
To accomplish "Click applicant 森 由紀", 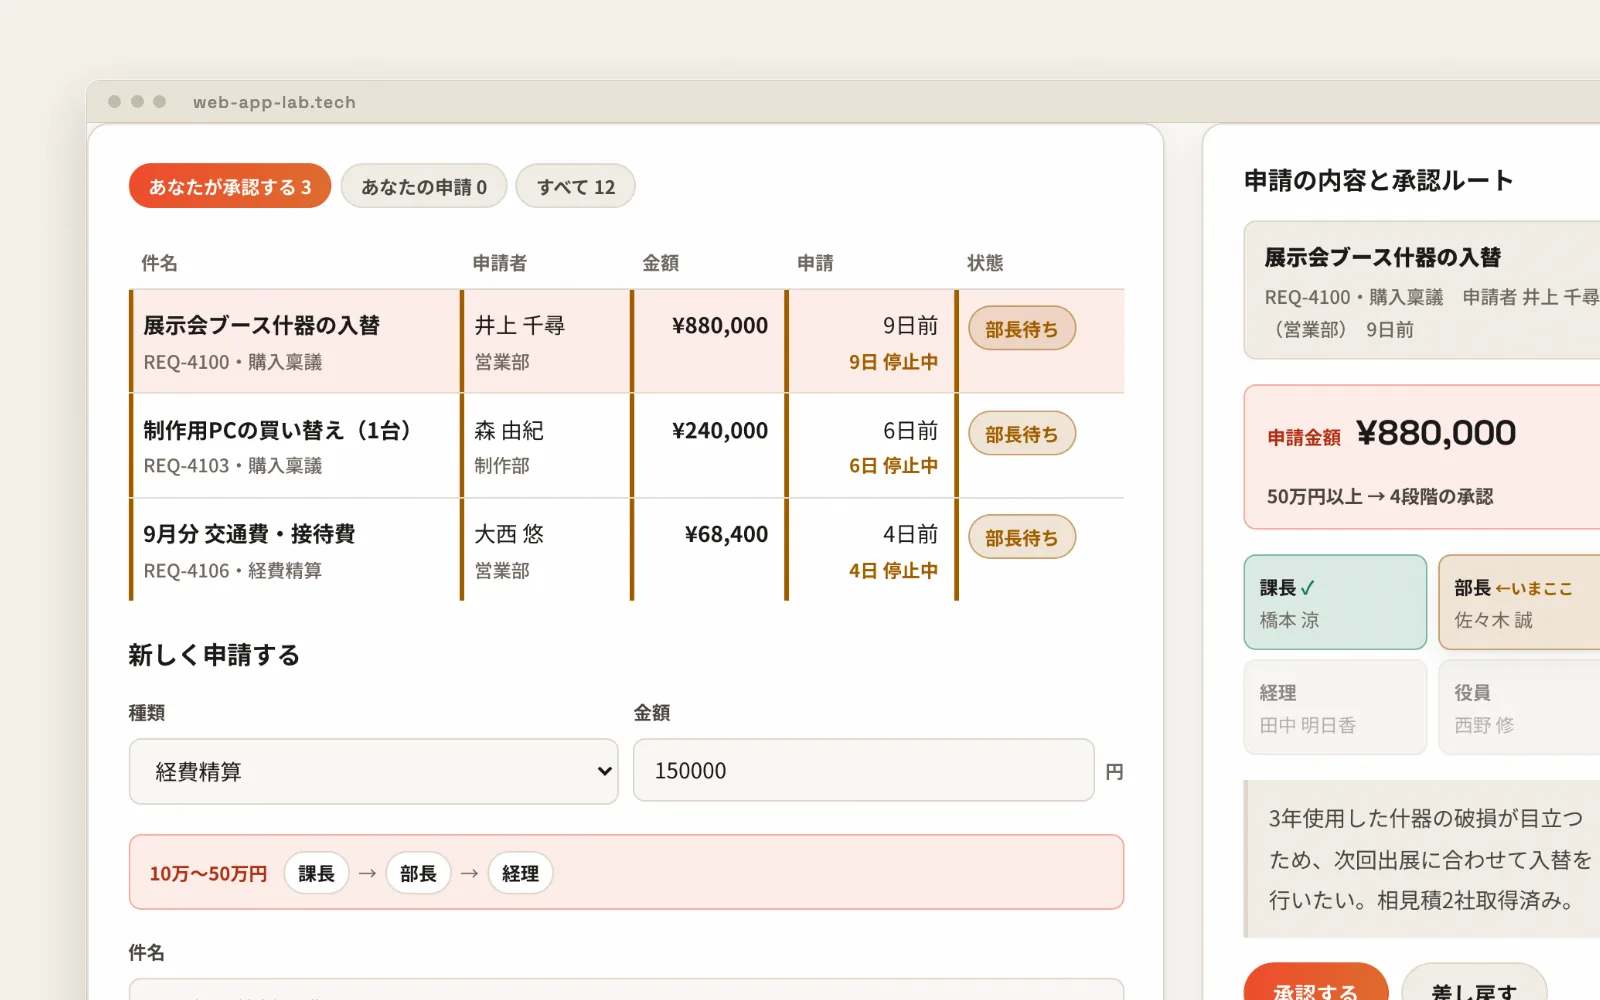I will [509, 430].
